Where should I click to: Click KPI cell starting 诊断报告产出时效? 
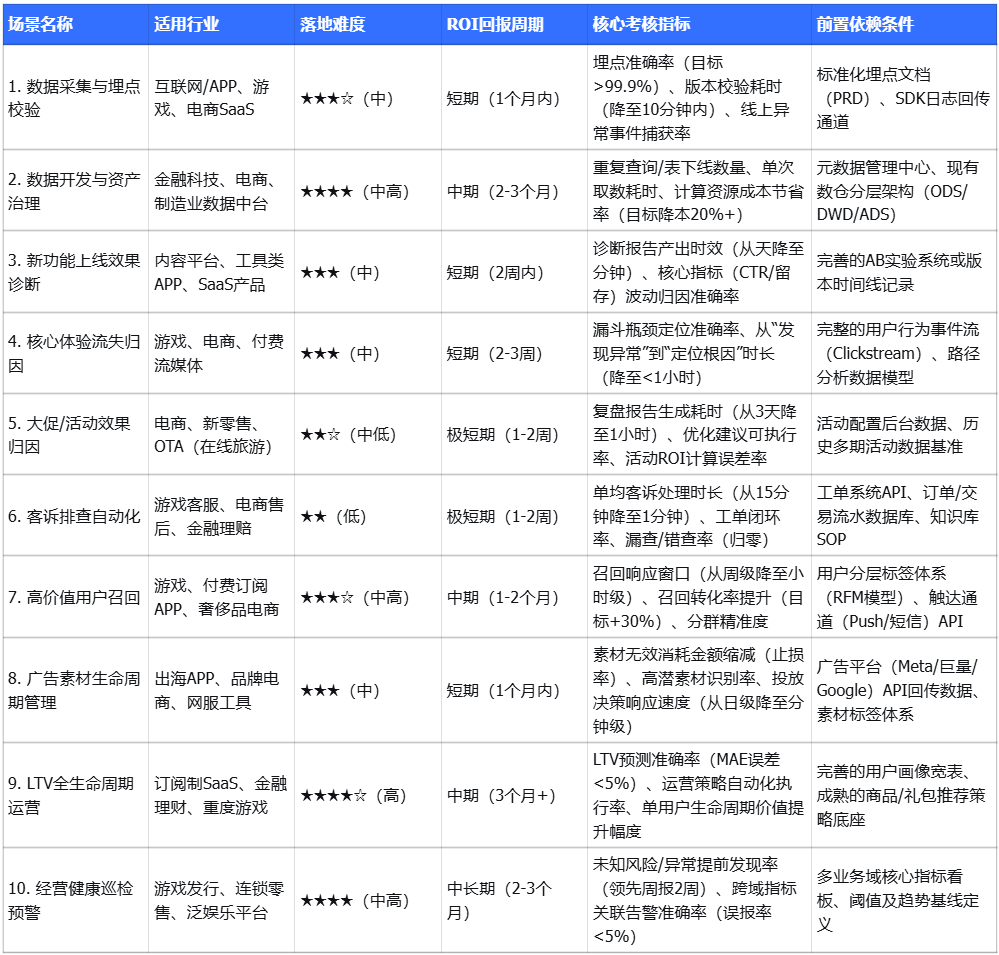(700, 271)
